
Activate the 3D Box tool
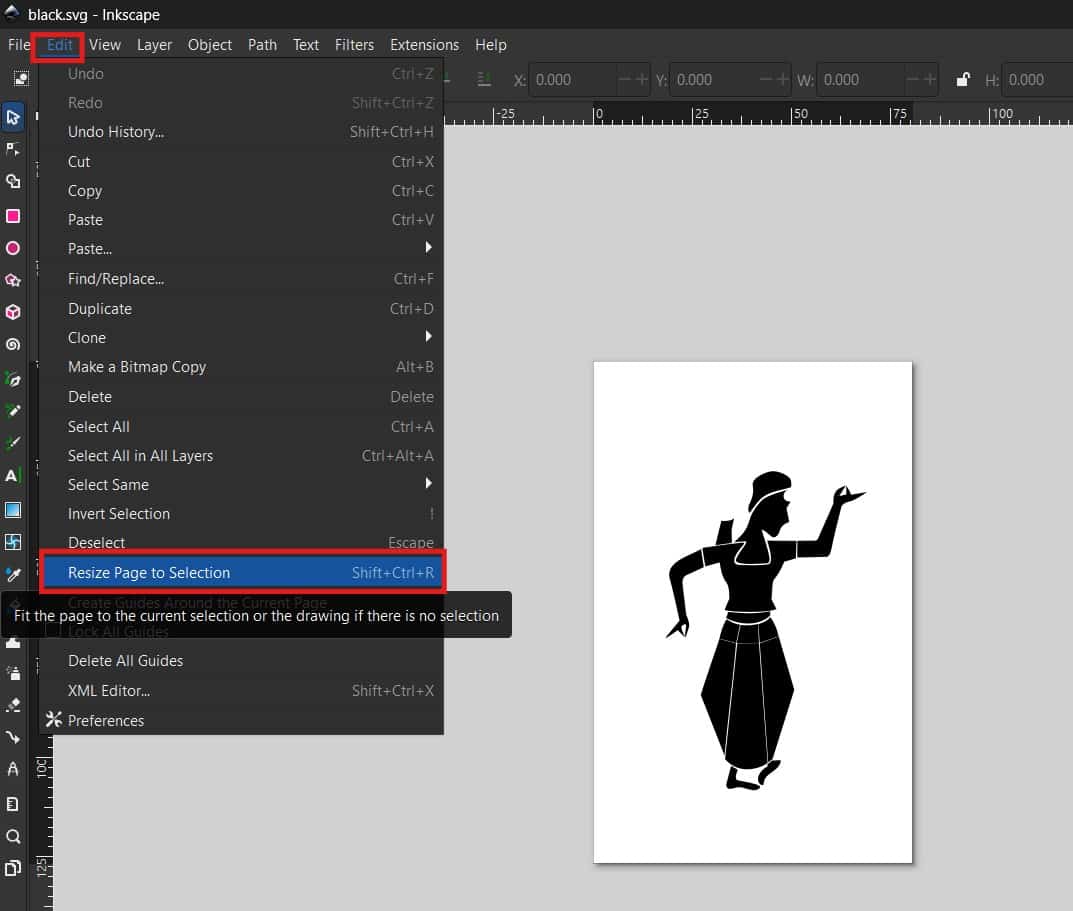13,312
